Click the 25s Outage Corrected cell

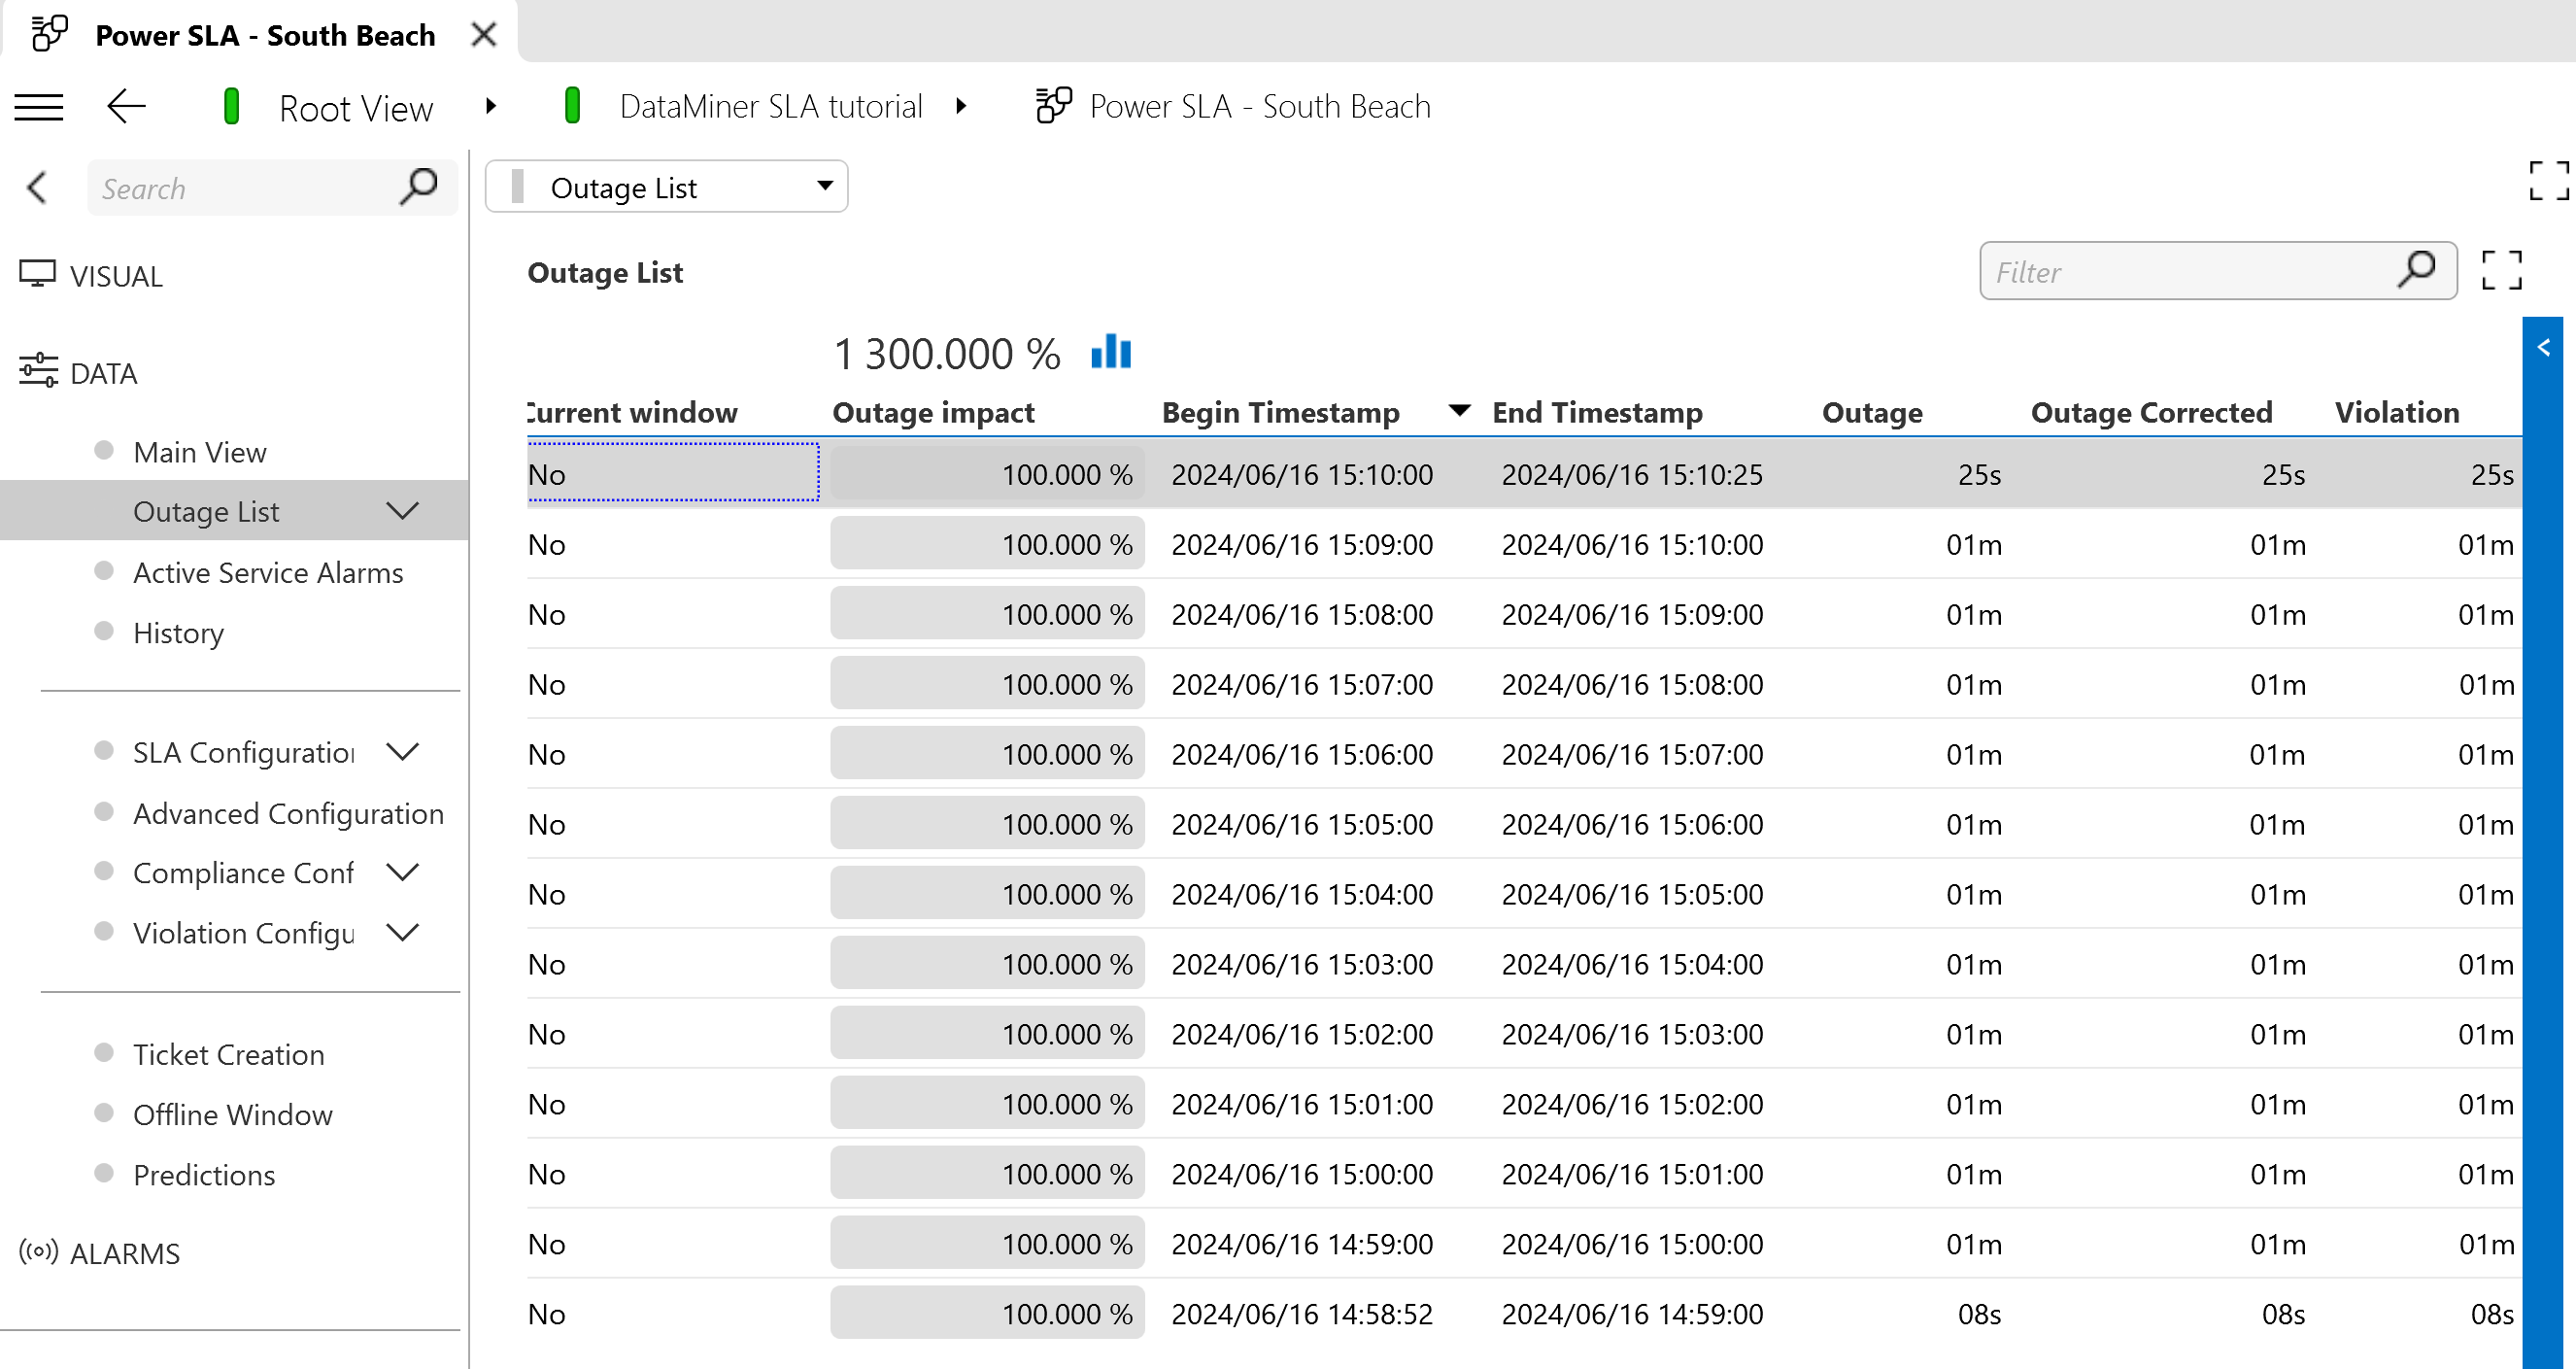(2283, 474)
